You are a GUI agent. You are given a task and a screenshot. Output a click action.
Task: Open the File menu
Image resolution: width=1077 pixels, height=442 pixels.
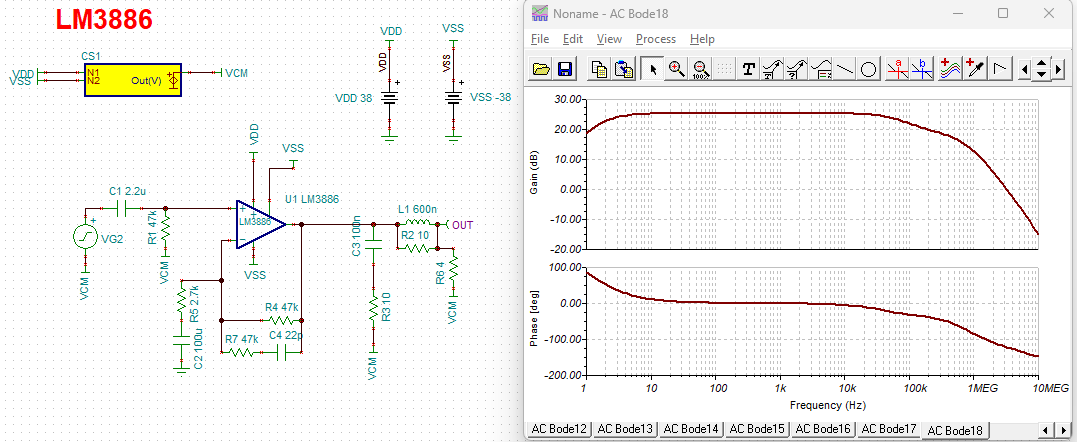click(x=540, y=39)
